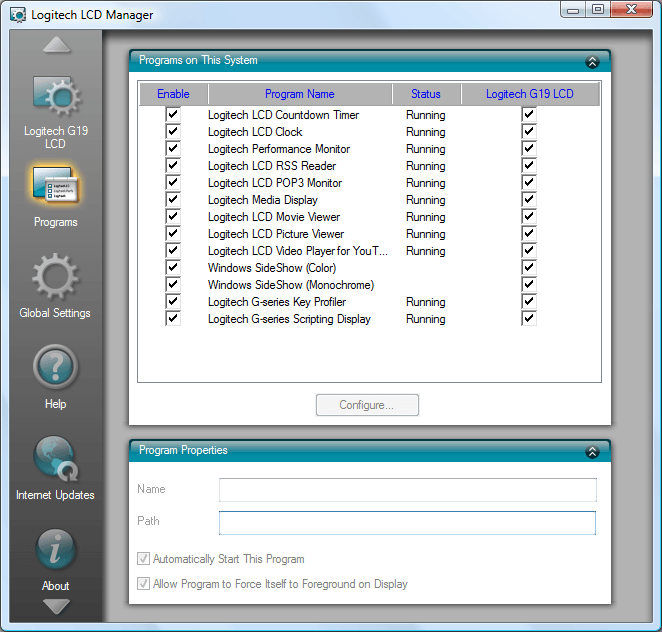Image resolution: width=662 pixels, height=632 pixels.
Task: Open the Logitech G19 LCD sidebar icon
Action: coord(56,96)
